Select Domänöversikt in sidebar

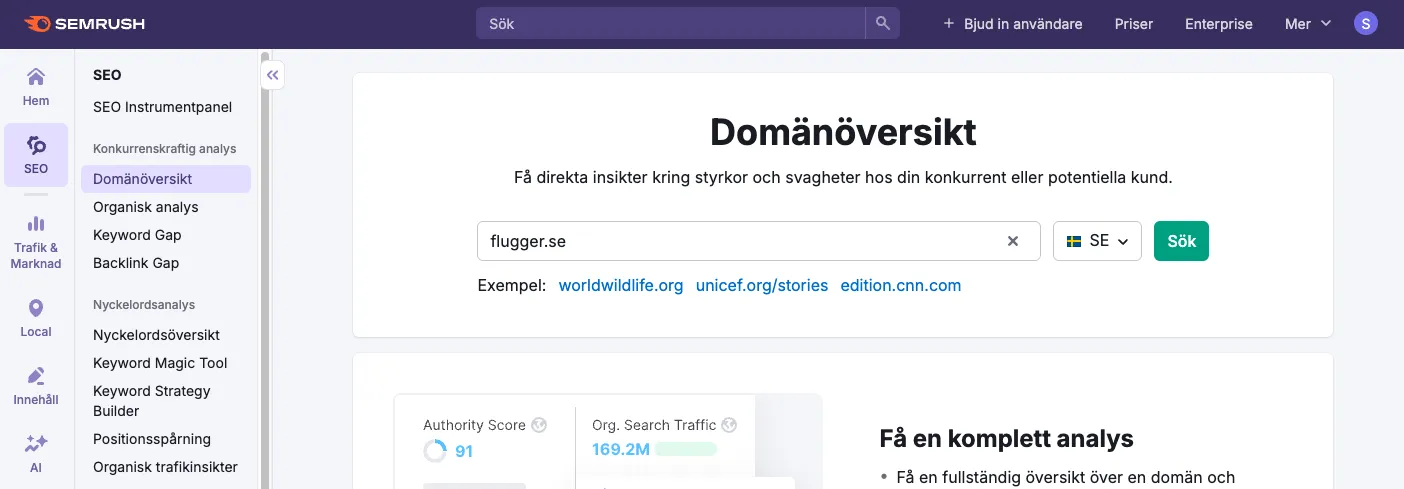click(166, 179)
